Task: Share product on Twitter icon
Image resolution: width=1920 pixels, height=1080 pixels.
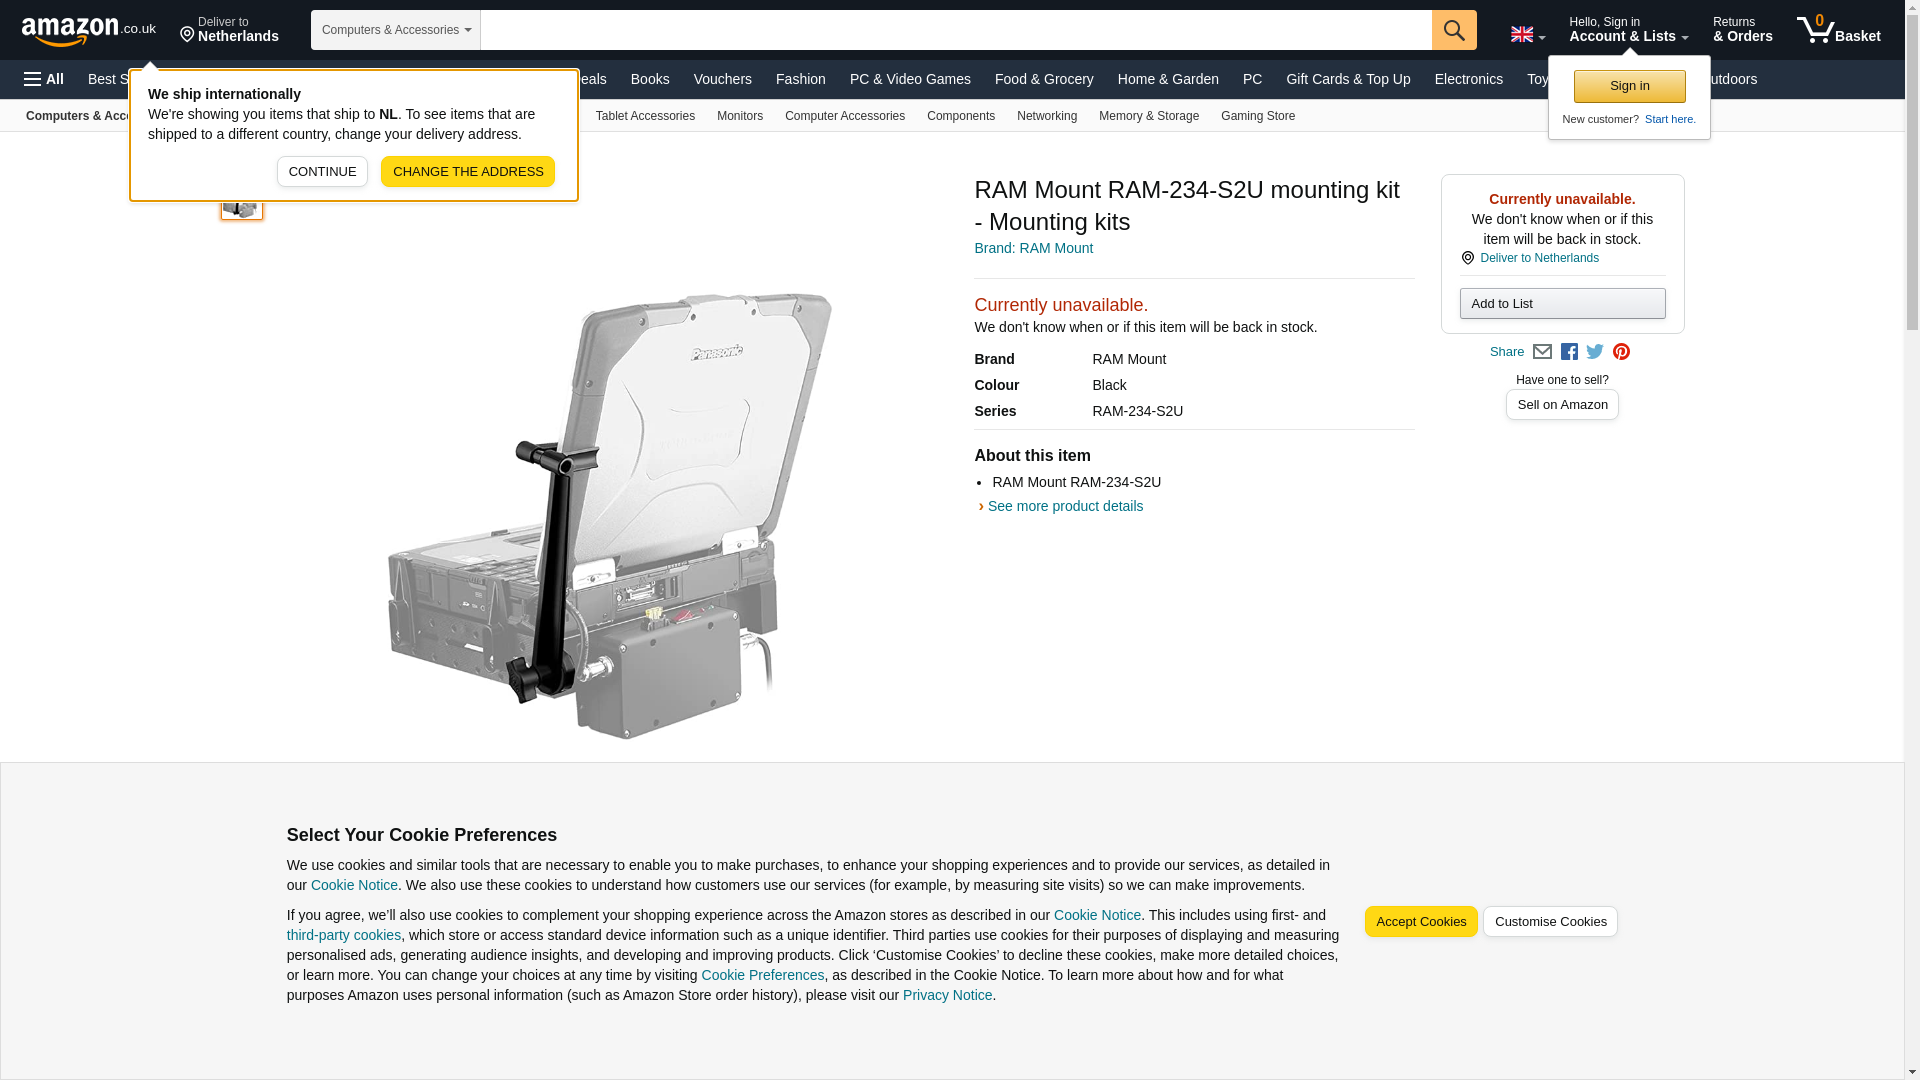Action: (1595, 352)
